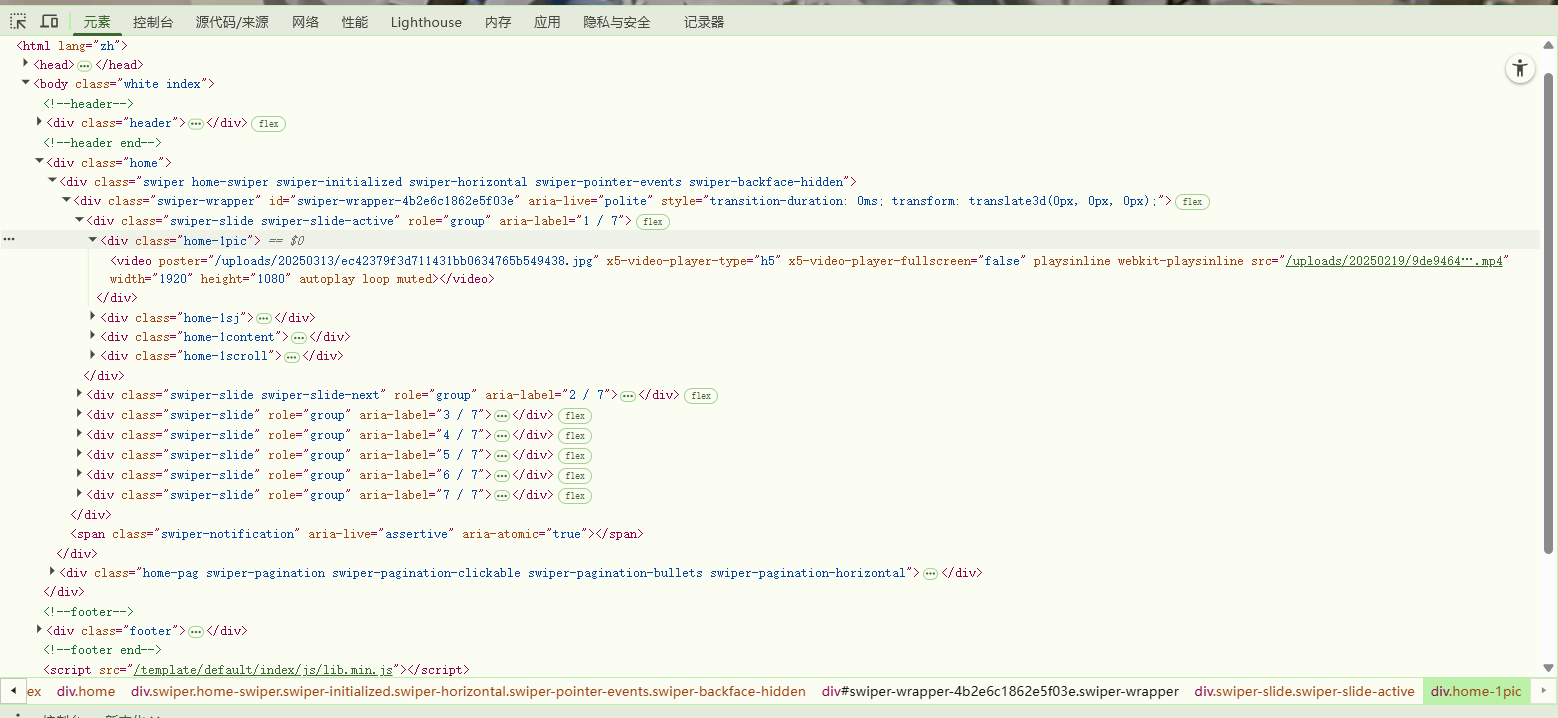
Task: Collapse the body class white index node
Action: (26, 83)
